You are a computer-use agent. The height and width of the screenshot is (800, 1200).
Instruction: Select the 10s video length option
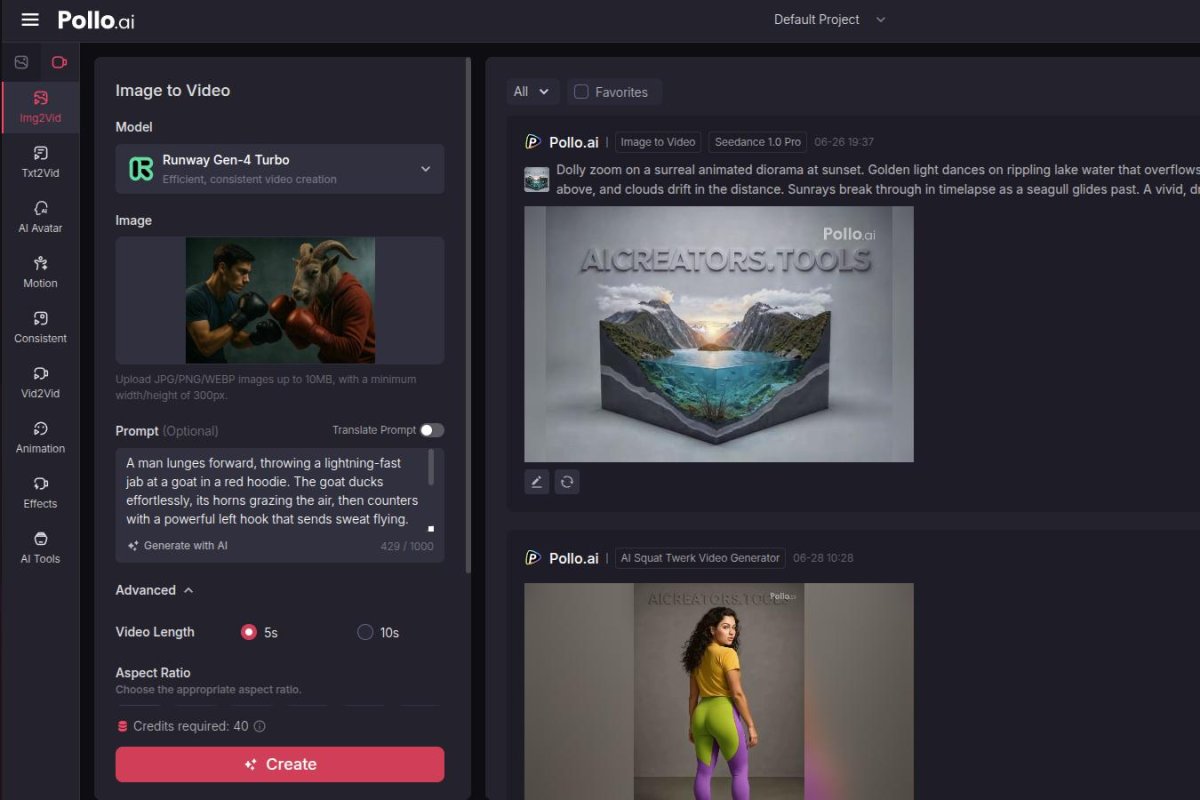click(365, 632)
